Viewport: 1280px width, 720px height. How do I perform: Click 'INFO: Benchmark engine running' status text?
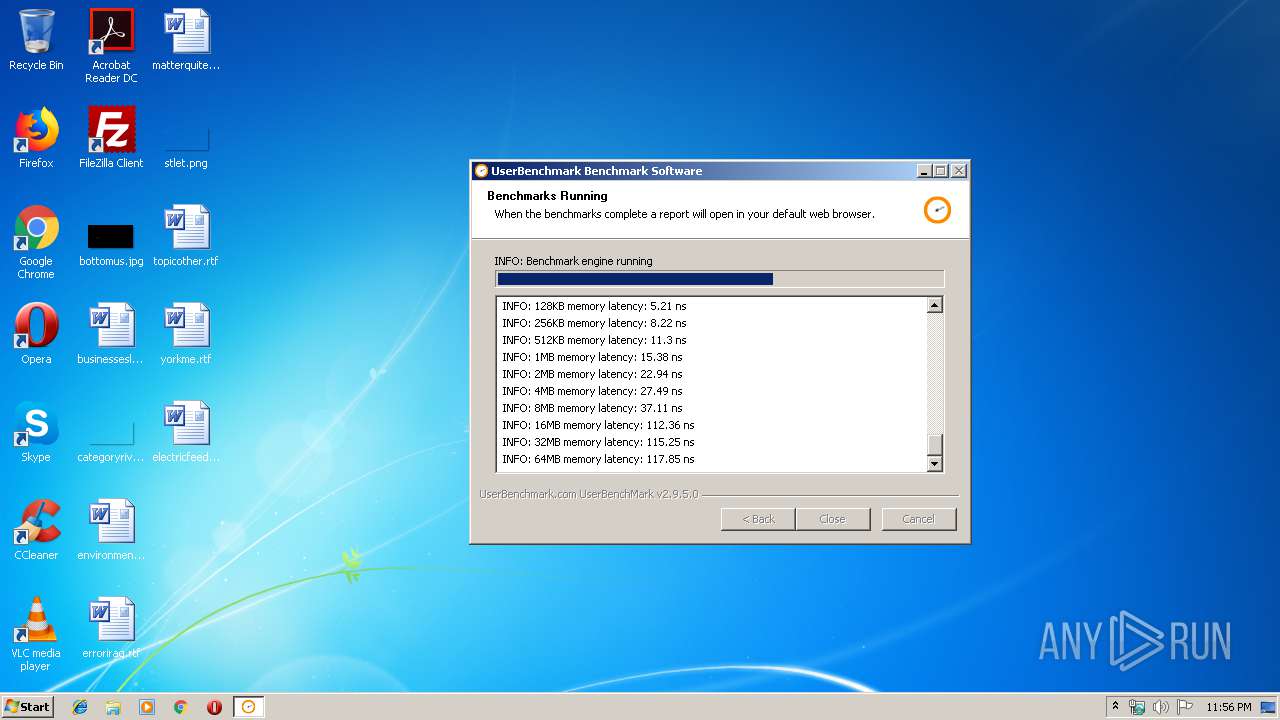(573, 261)
